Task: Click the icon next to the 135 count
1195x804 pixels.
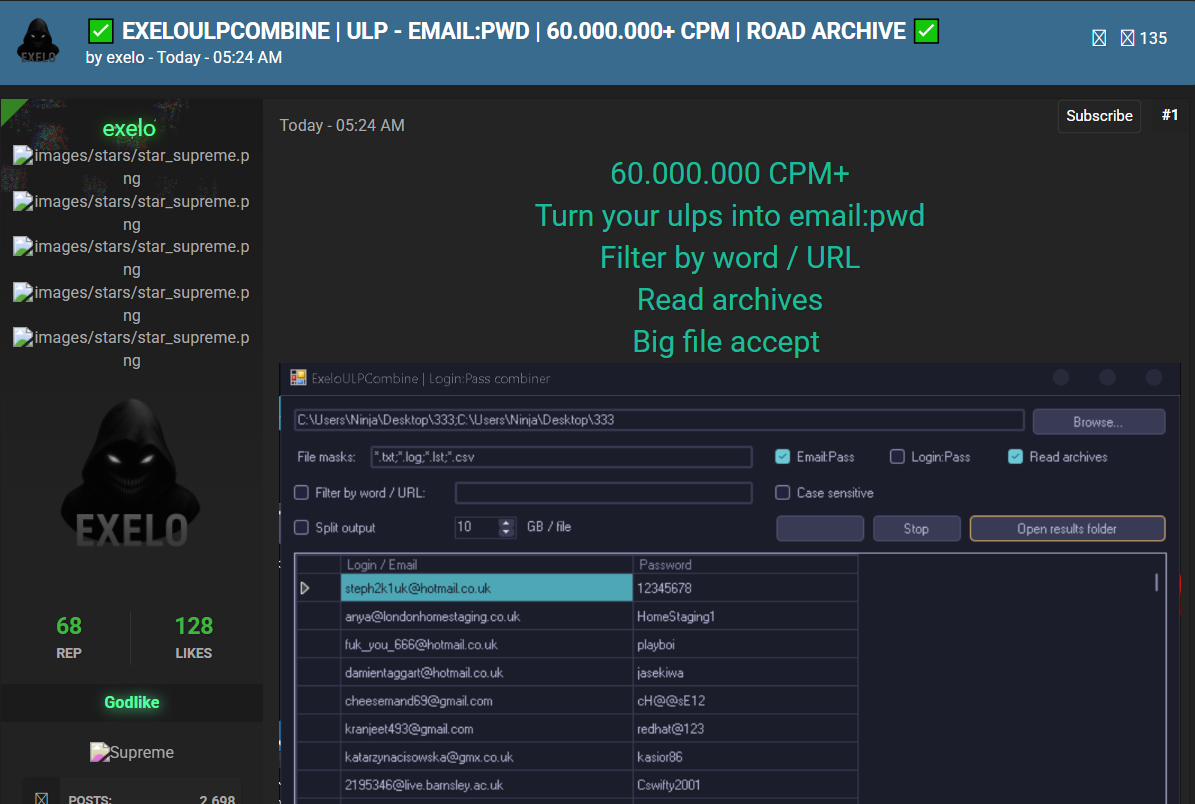Action: [x=1127, y=39]
